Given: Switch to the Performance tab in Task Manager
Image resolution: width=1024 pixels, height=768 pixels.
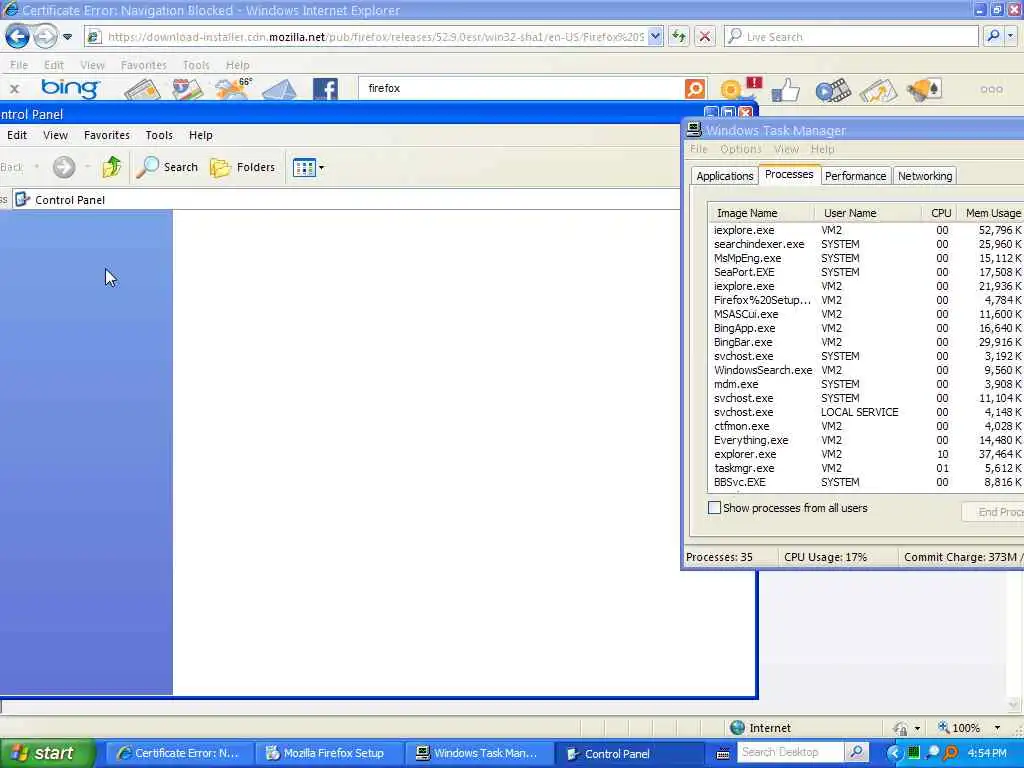Looking at the screenshot, I should click(855, 176).
